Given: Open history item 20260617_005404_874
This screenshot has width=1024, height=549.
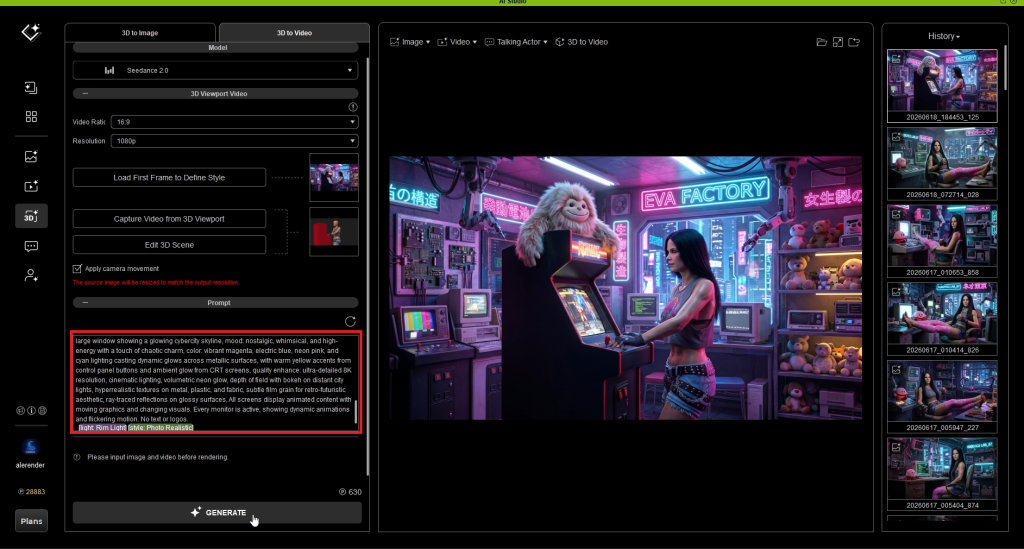Looking at the screenshot, I should pyautogui.click(x=942, y=474).
